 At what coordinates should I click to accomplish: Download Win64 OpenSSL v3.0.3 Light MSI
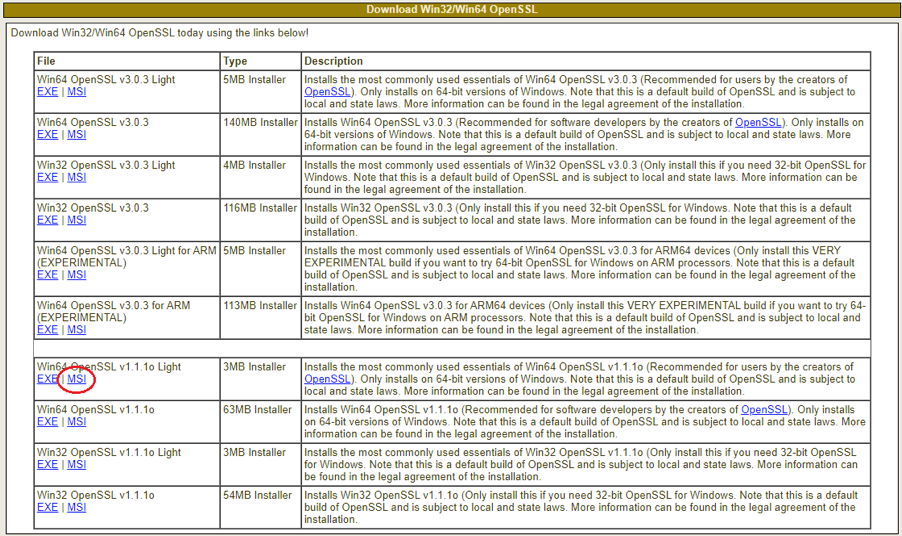(76, 92)
